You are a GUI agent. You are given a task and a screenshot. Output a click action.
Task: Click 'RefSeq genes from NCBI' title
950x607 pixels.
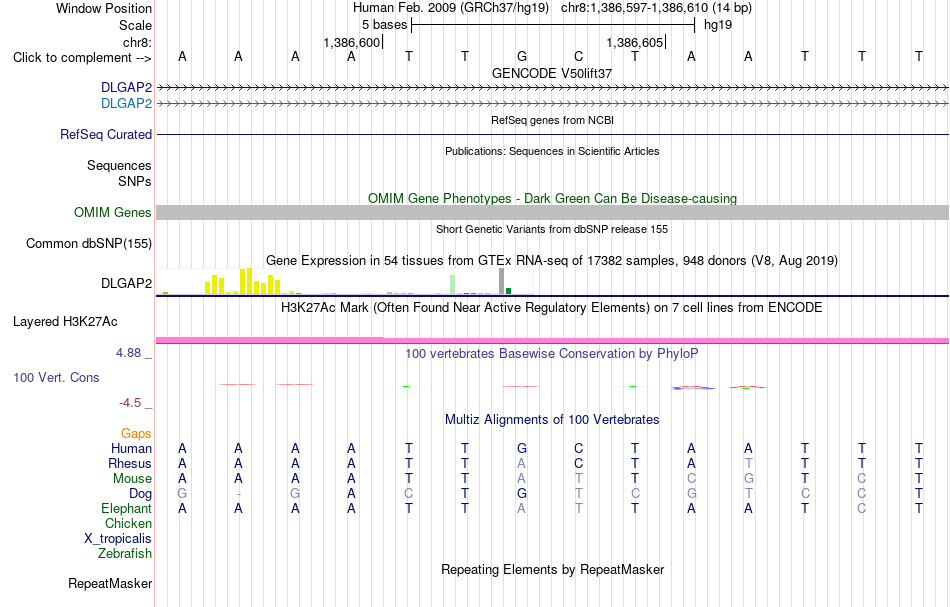tap(552, 120)
